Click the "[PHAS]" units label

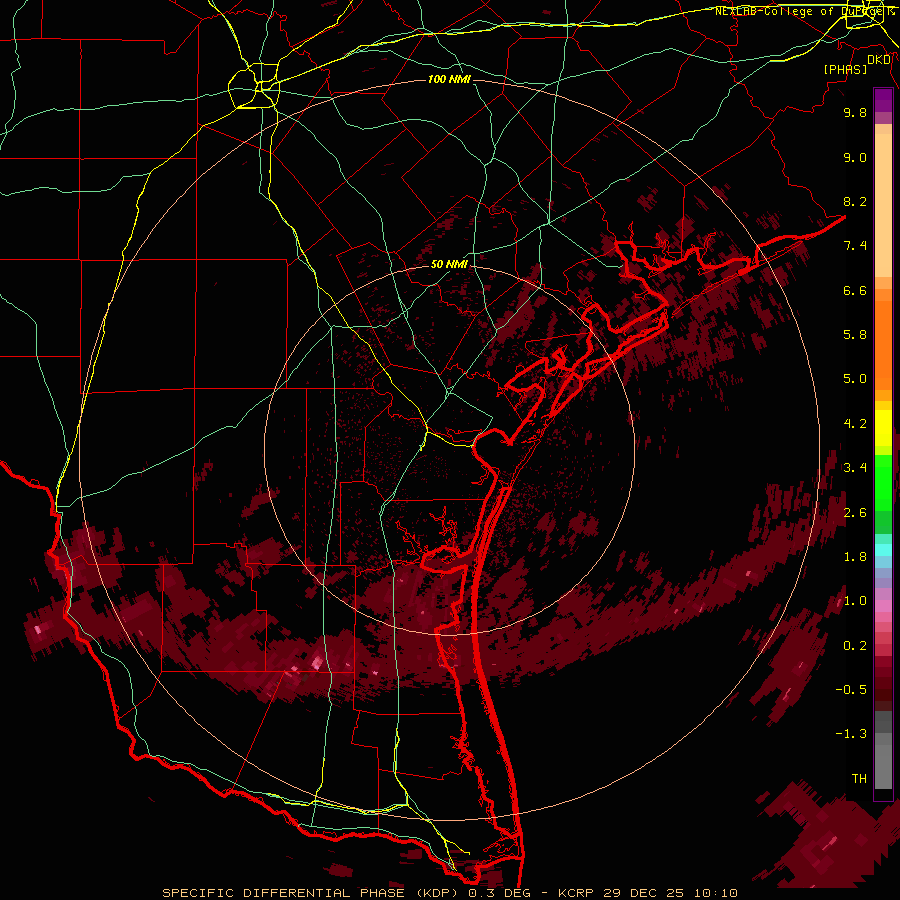tap(845, 70)
